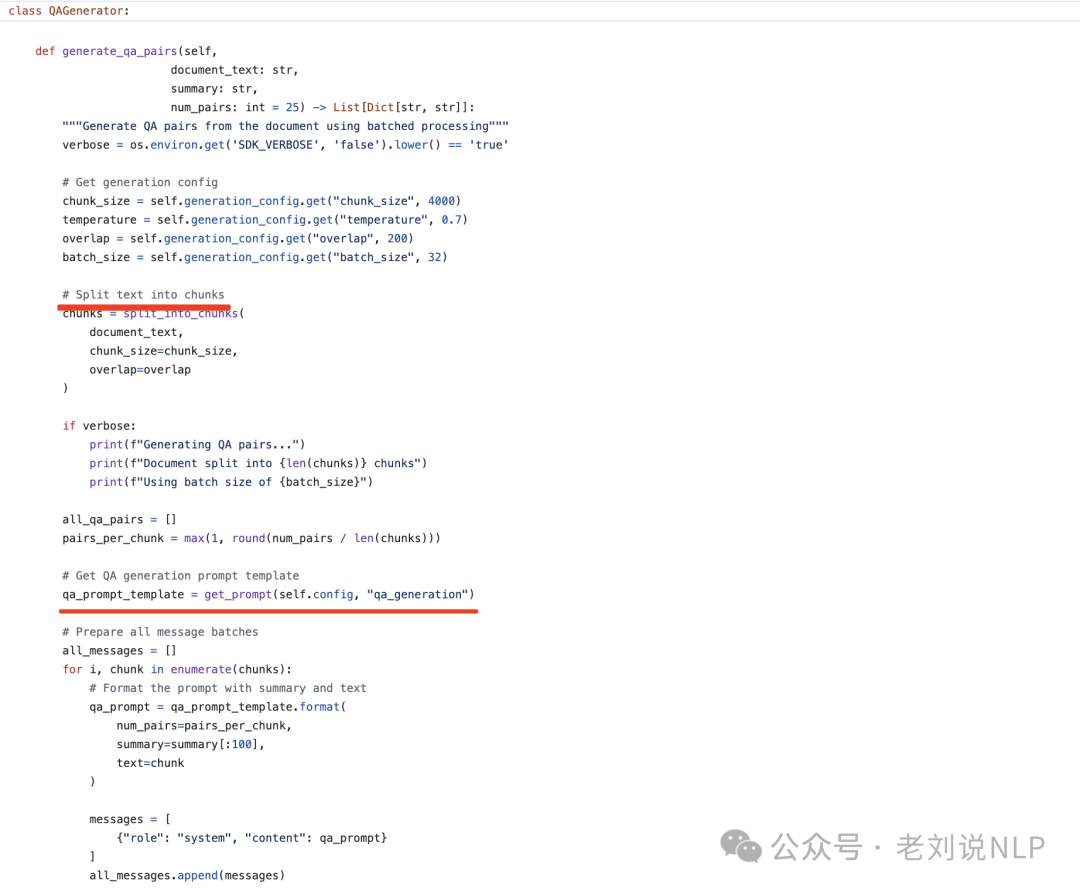This screenshot has width=1080, height=891.
Task: Click the value 0.7 on temperature line
Action: (451, 220)
